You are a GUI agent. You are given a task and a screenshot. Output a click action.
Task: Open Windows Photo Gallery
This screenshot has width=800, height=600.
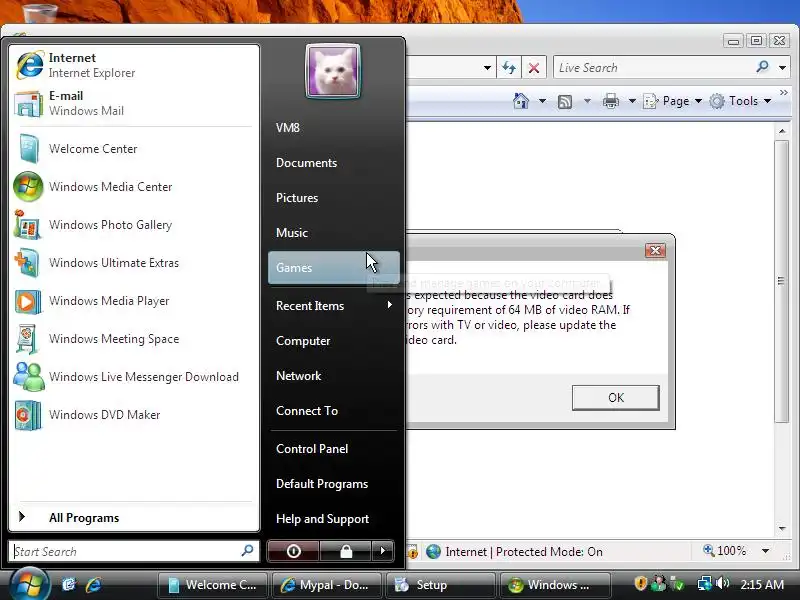click(134, 224)
